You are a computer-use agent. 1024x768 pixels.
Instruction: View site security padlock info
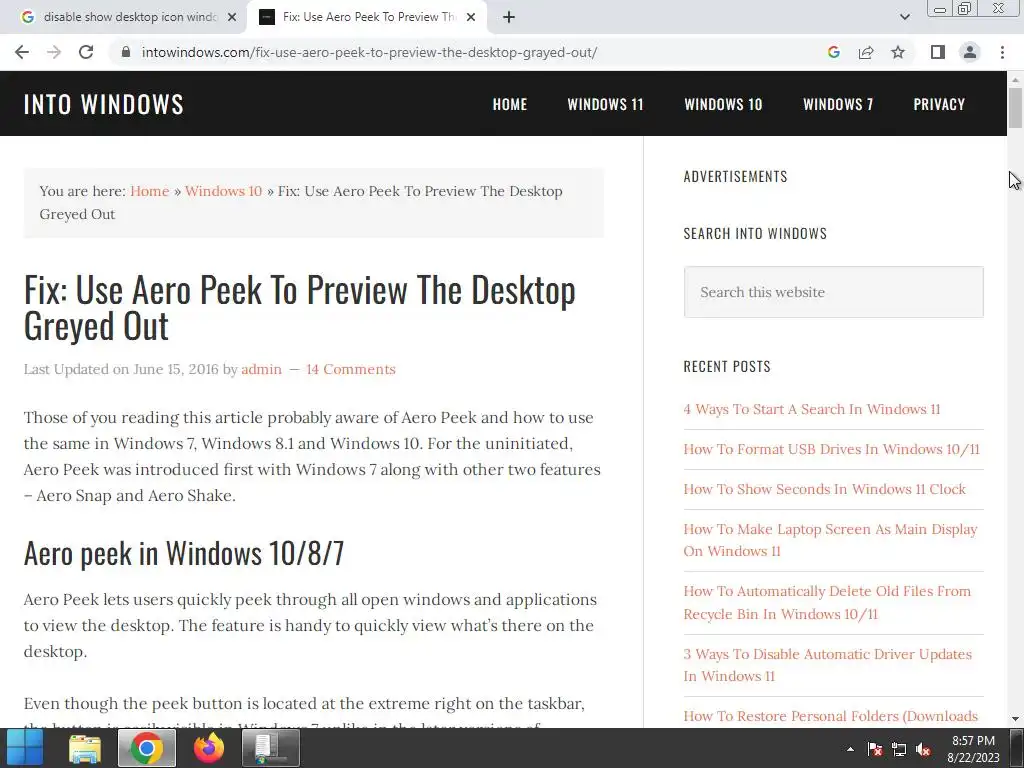coord(126,52)
